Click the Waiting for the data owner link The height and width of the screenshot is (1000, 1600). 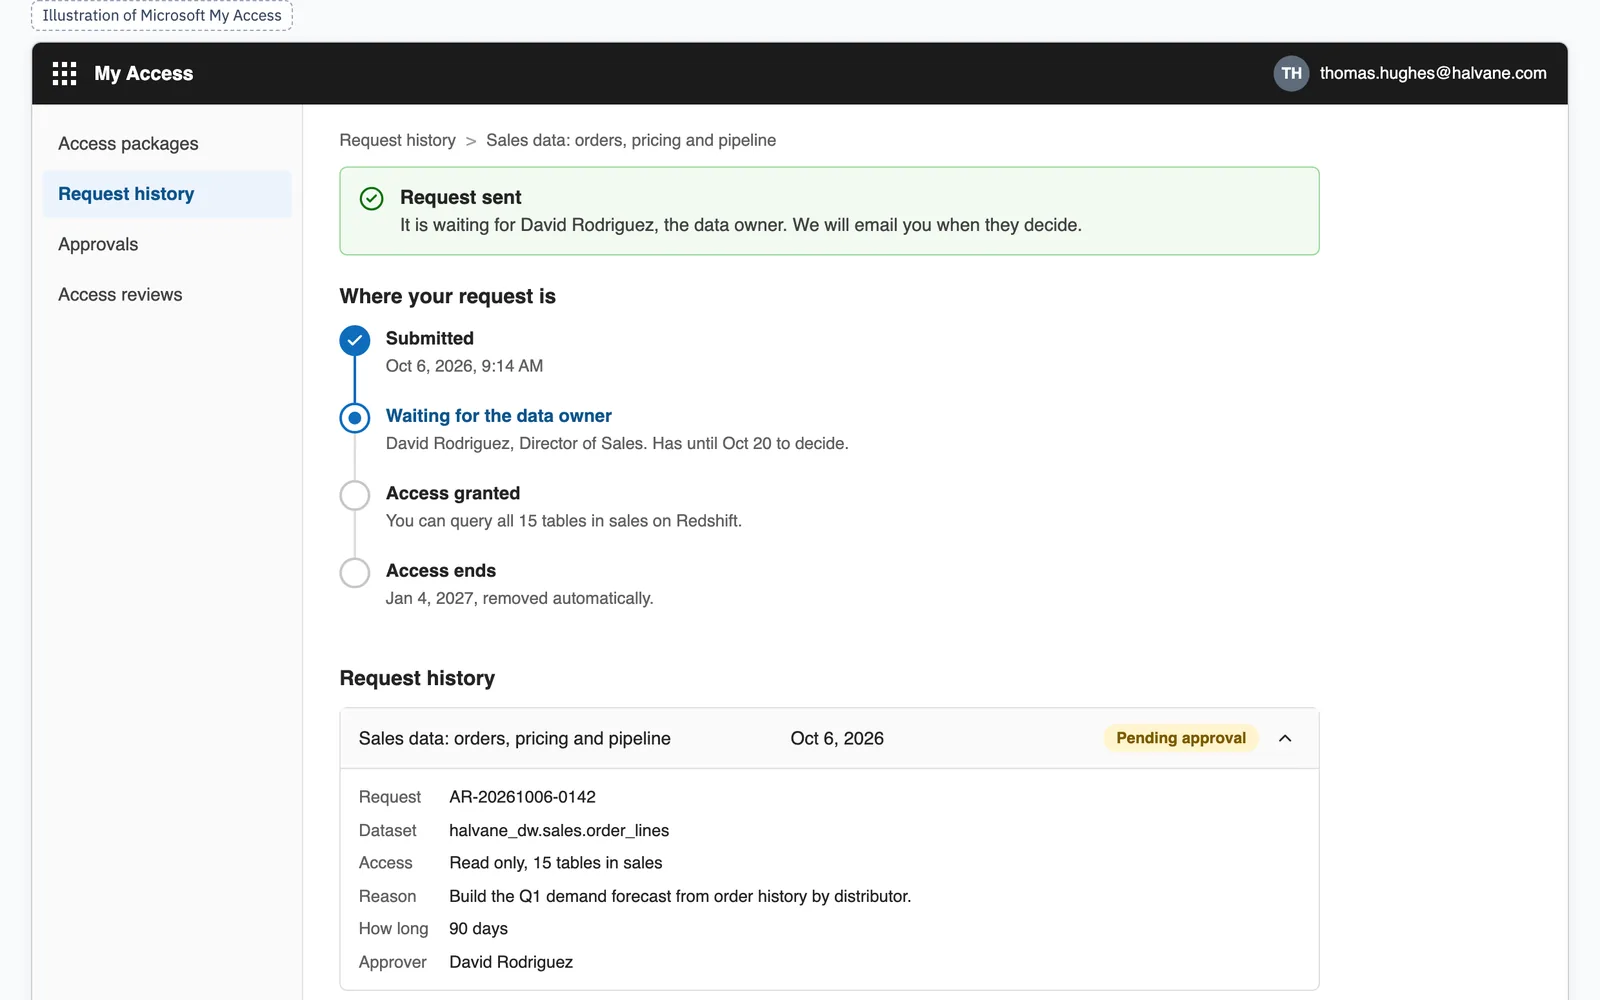(x=499, y=416)
